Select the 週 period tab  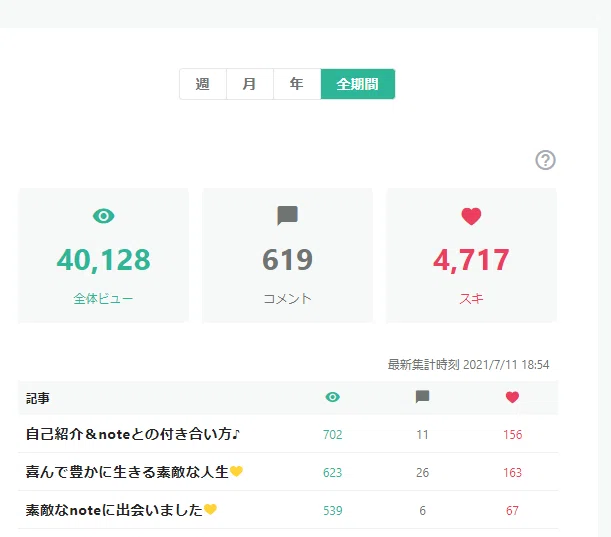pyautogui.click(x=203, y=84)
